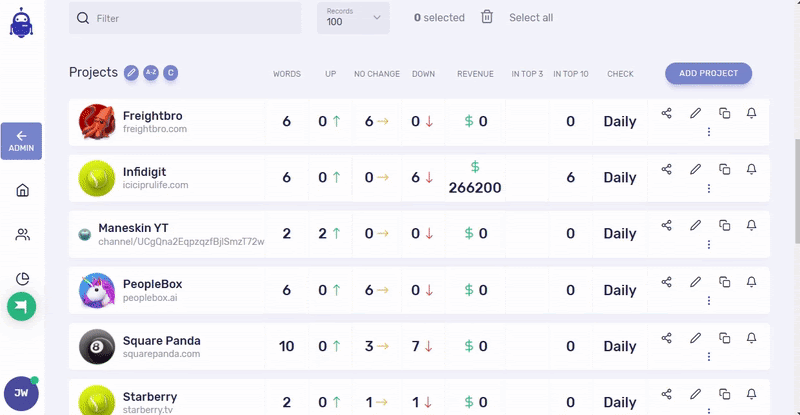This screenshot has width=800, height=415.
Task: Edit the PeopleBox project
Action: (695, 282)
